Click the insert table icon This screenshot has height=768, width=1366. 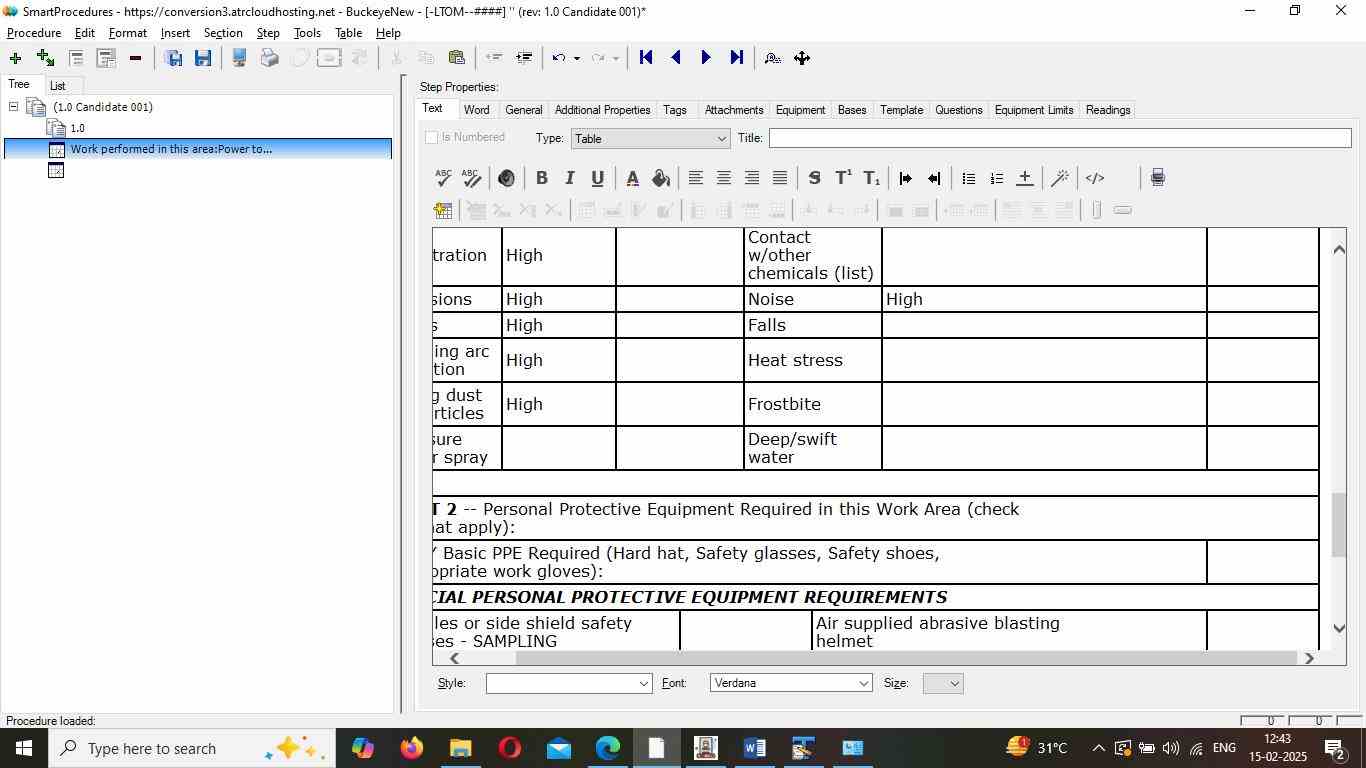(x=443, y=210)
